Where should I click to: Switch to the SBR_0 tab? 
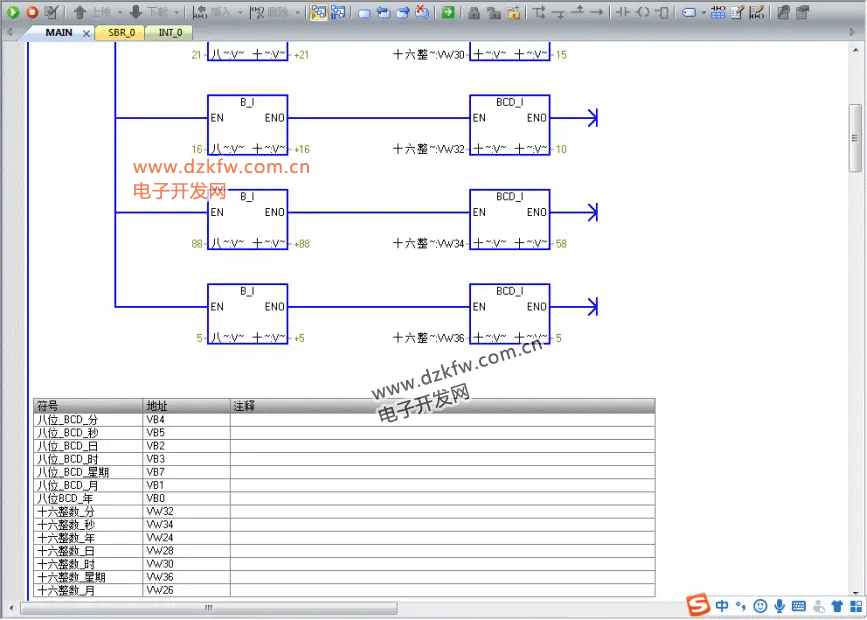(121, 33)
